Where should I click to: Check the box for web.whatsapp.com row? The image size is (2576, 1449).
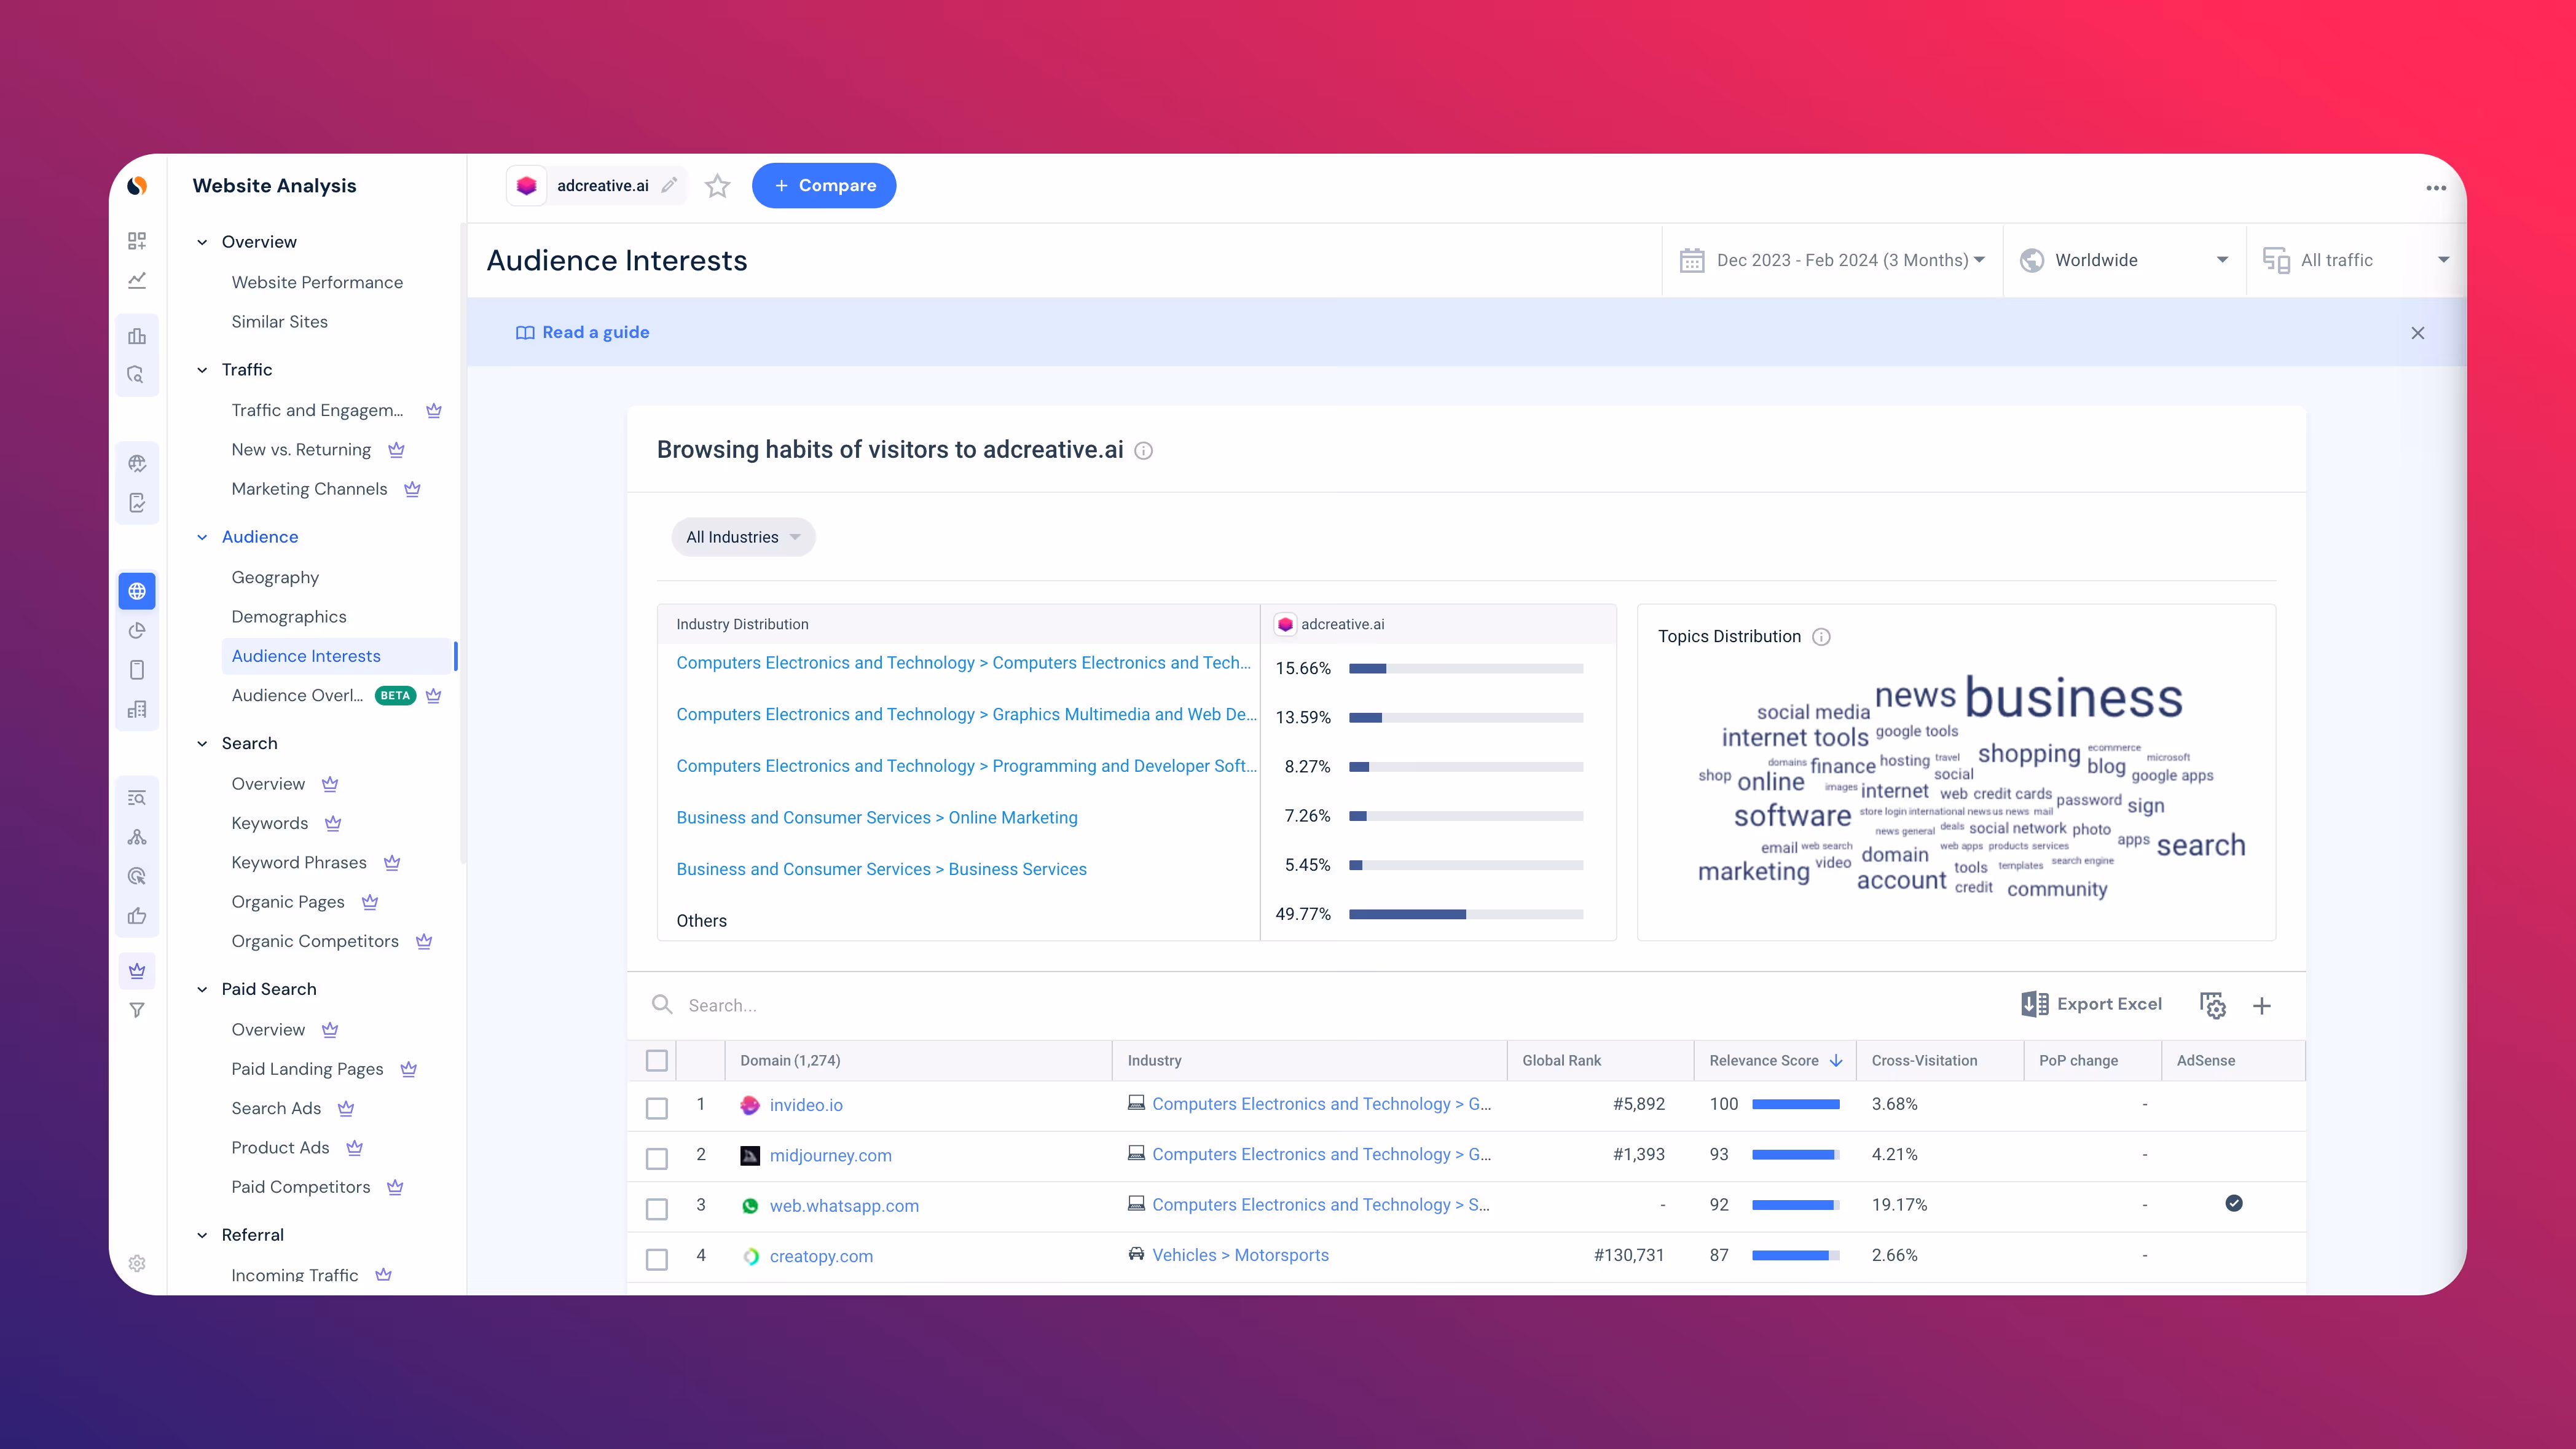tap(657, 1209)
